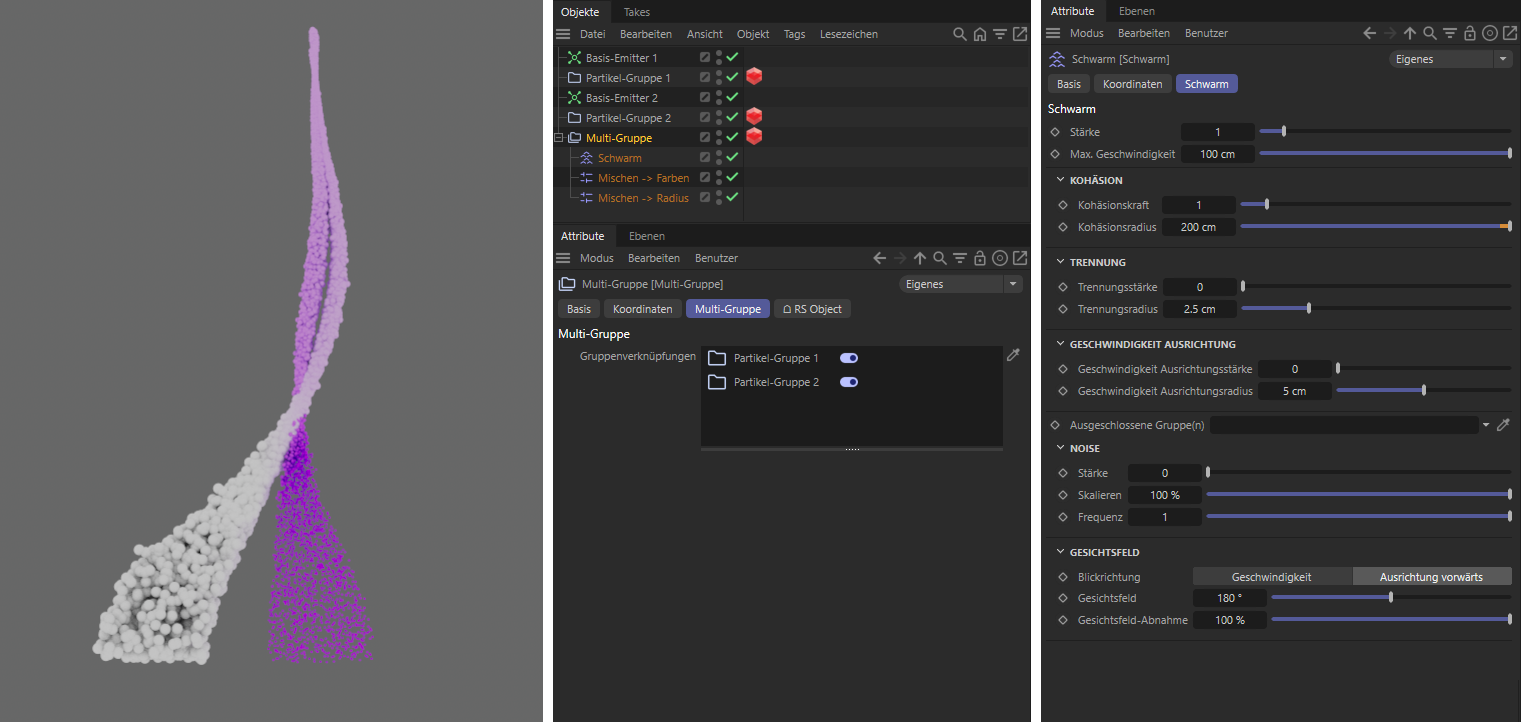Toggle the green checkmark of Basis-Emitter 1

click(x=732, y=58)
